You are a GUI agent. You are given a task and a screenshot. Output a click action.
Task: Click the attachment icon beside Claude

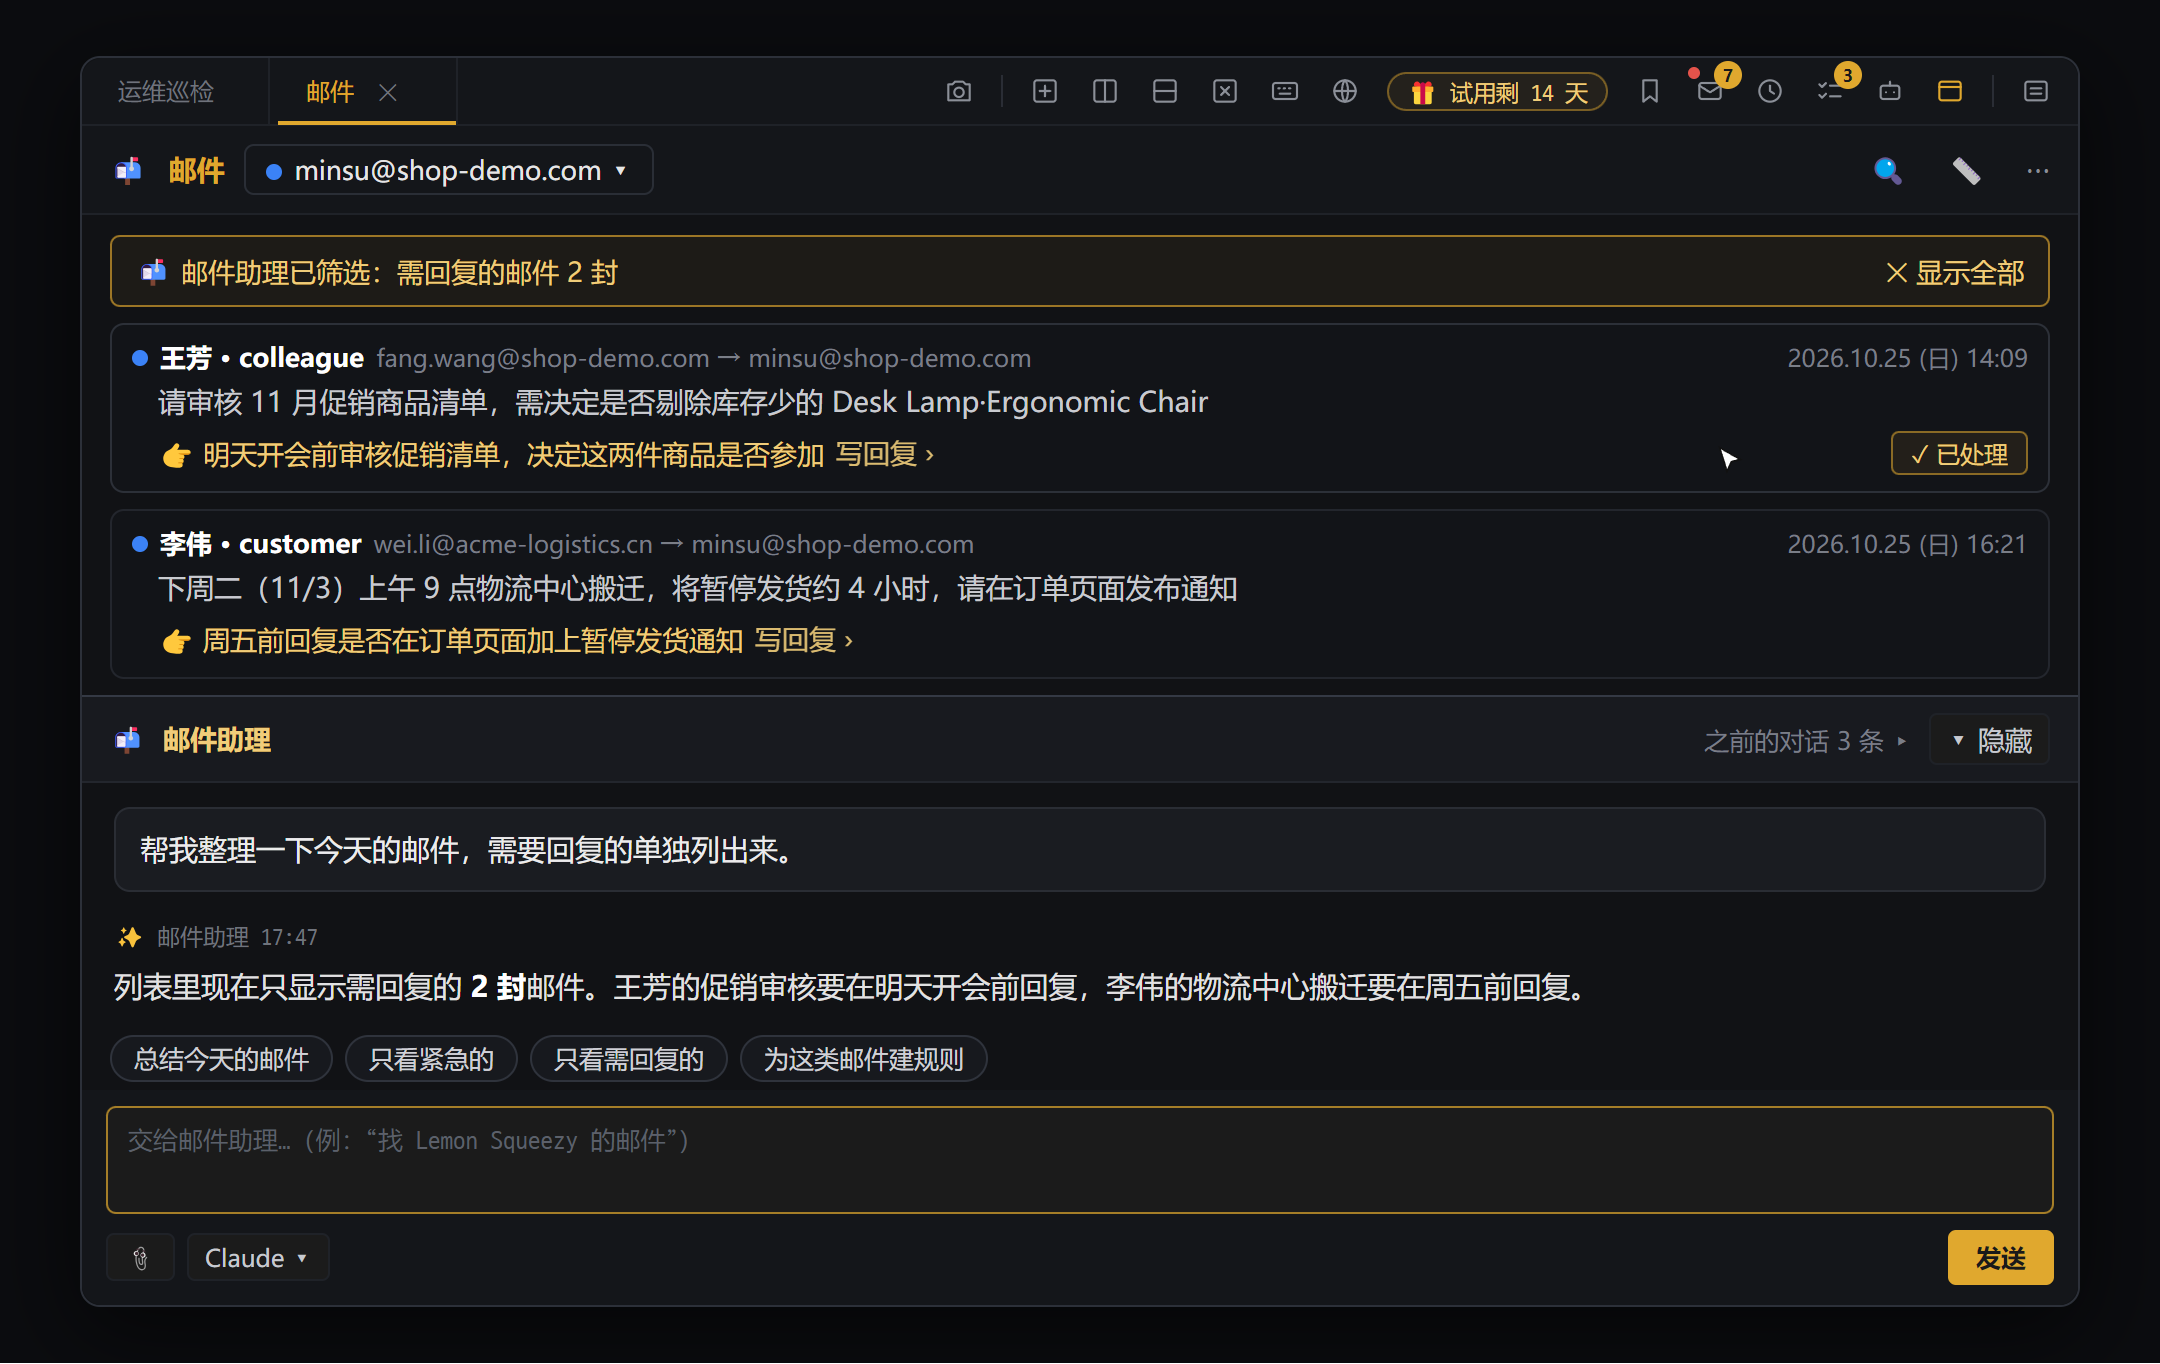(141, 1258)
